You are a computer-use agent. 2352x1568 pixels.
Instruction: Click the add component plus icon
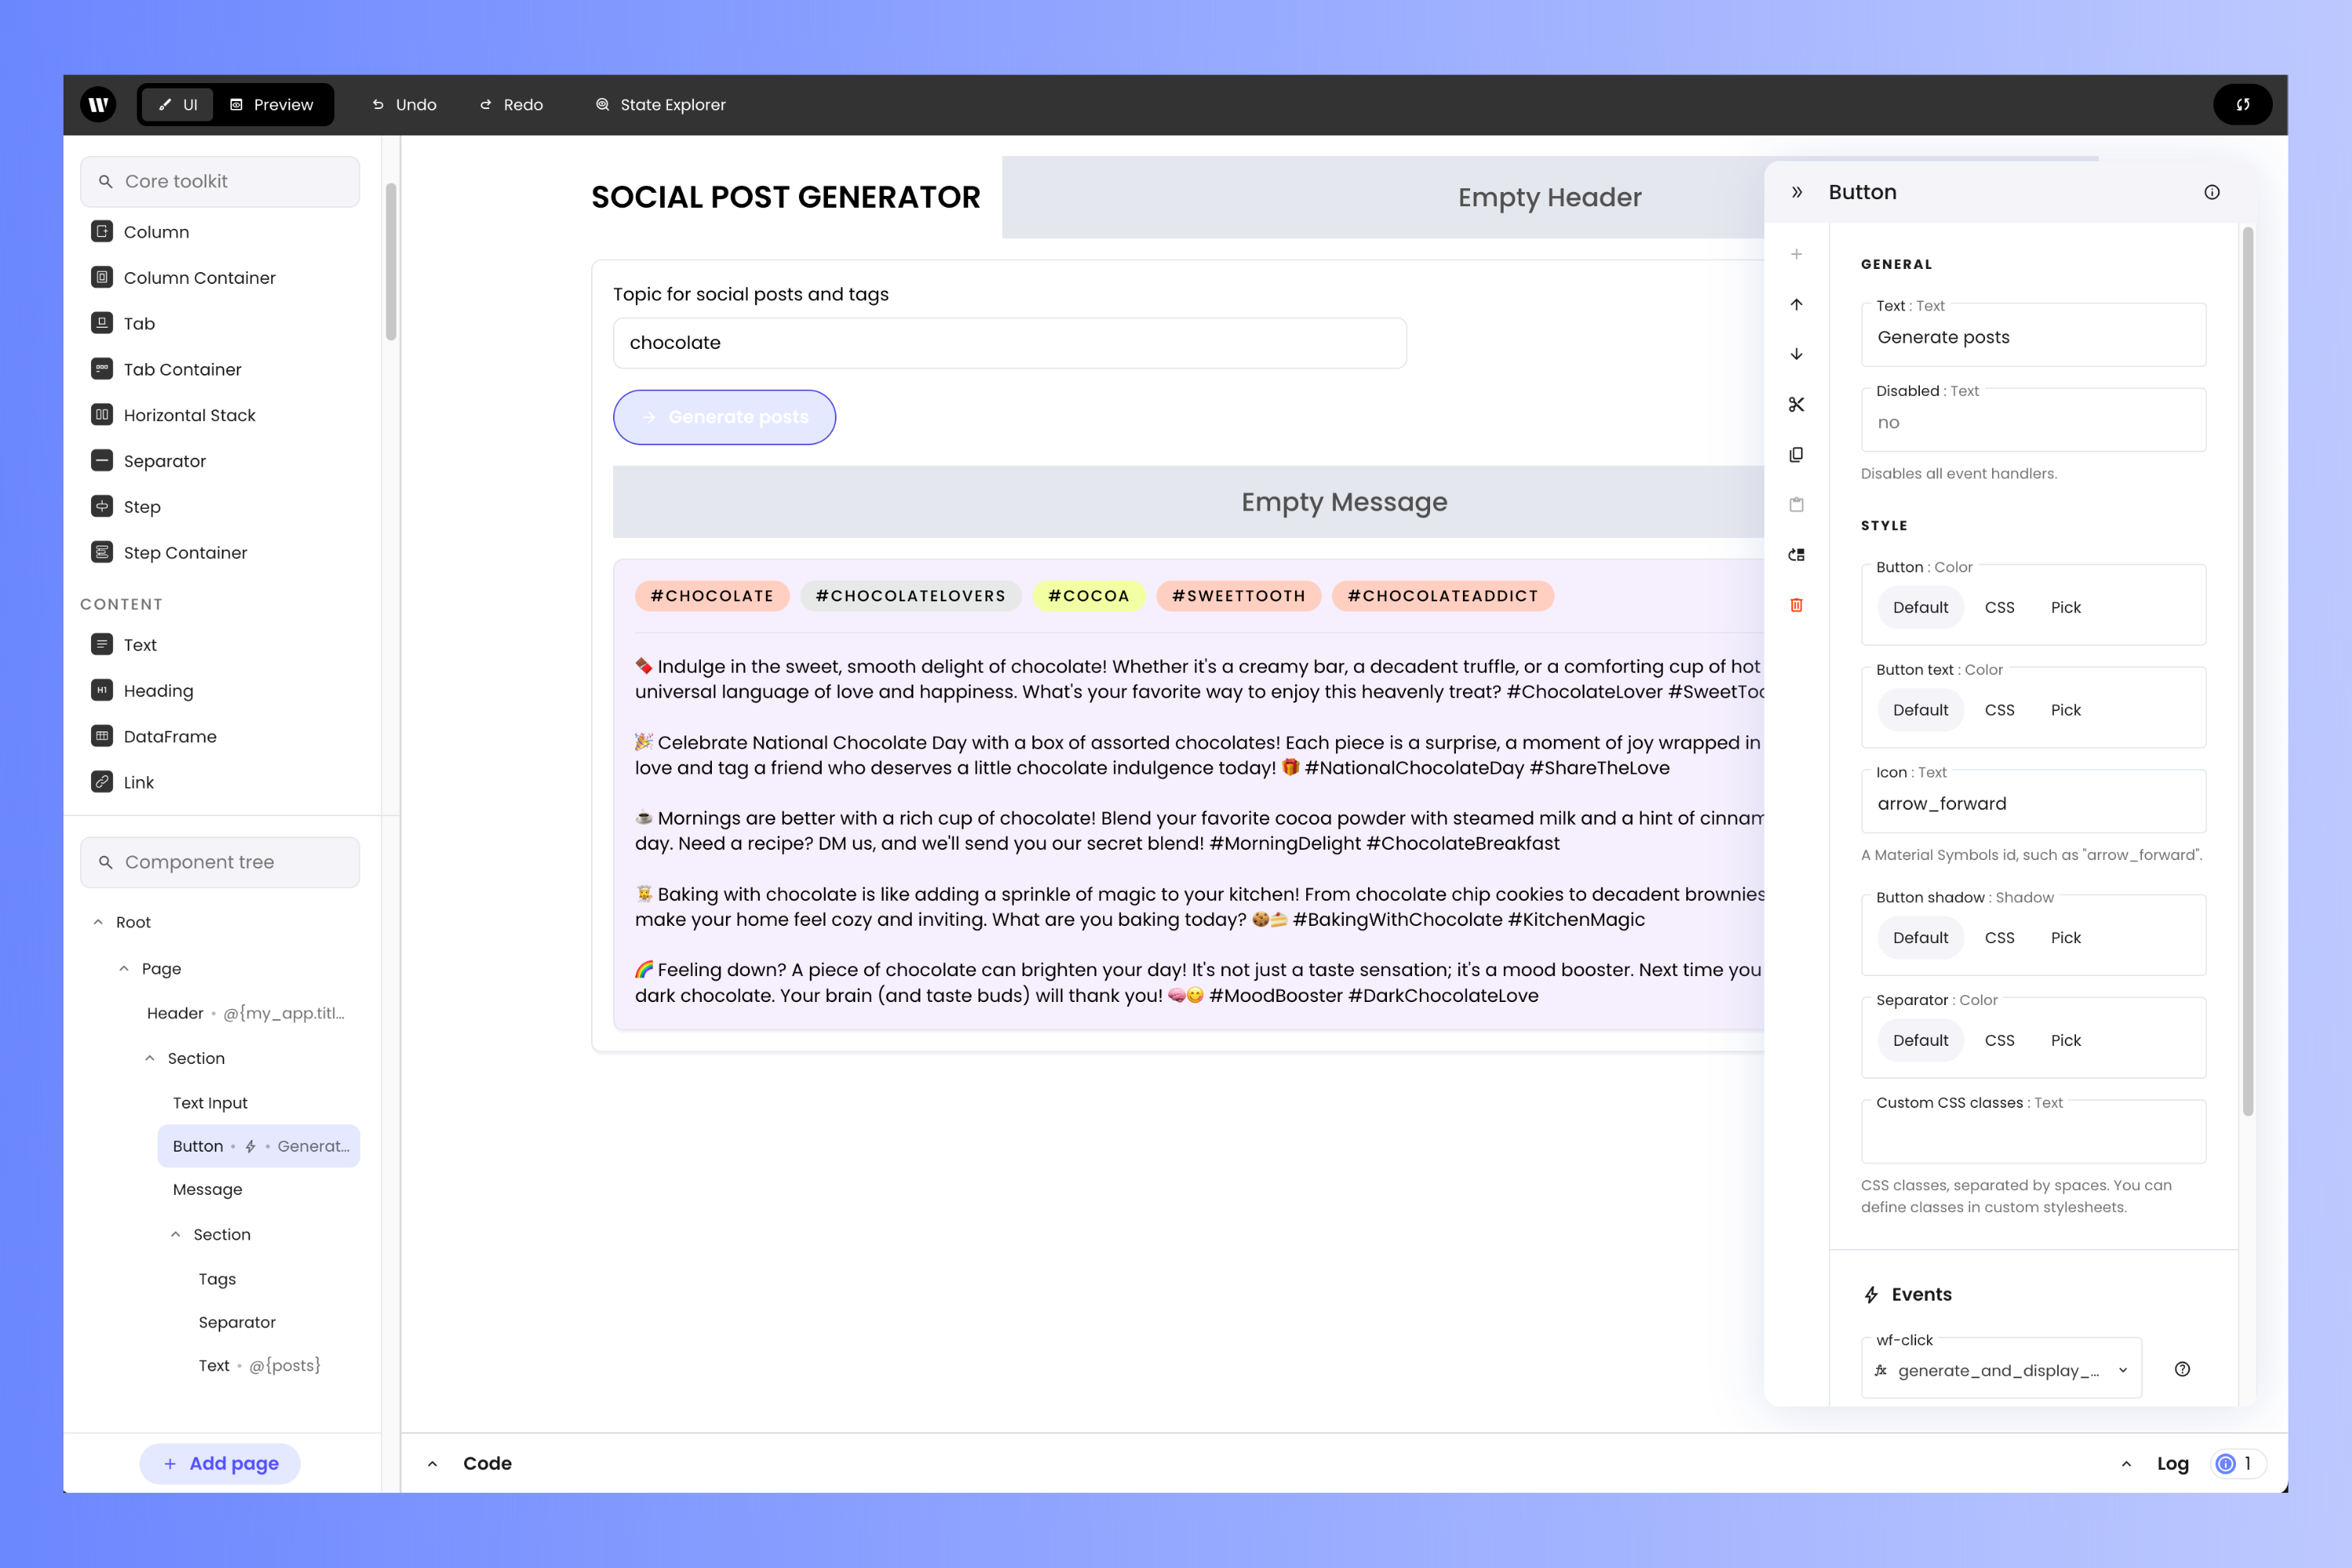point(1797,254)
